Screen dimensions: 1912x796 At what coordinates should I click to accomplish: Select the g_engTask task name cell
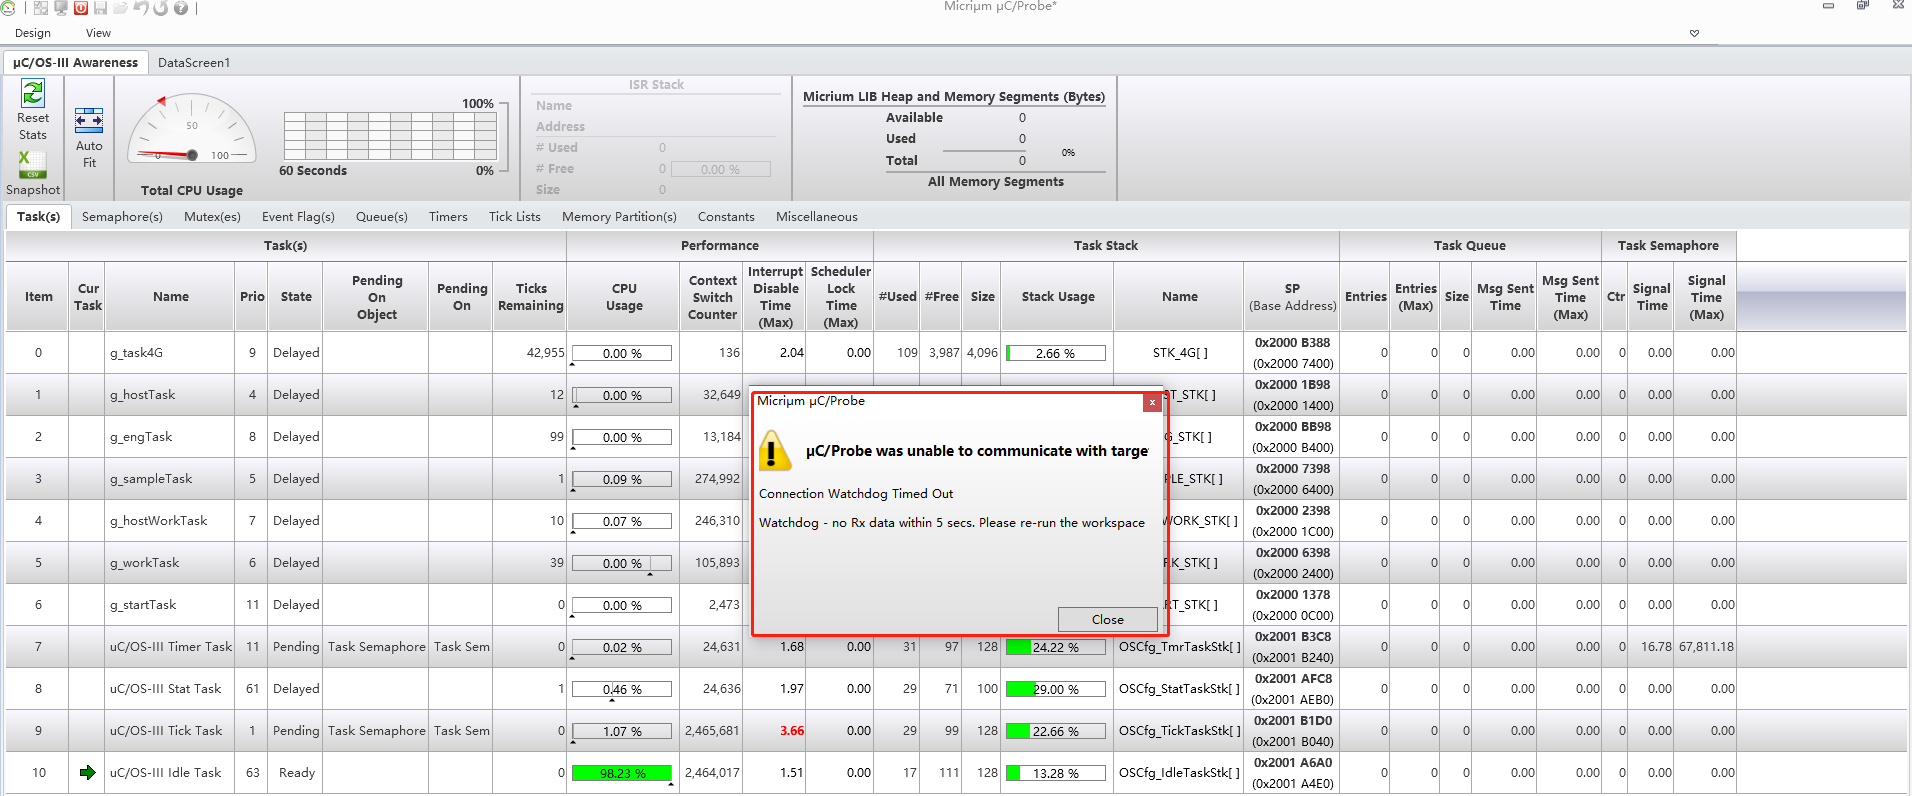(x=170, y=437)
